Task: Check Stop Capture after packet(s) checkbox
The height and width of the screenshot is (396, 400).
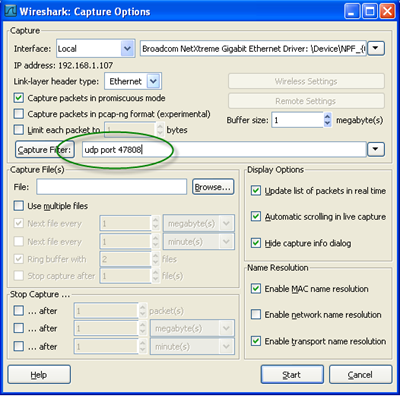Action: tap(19, 311)
